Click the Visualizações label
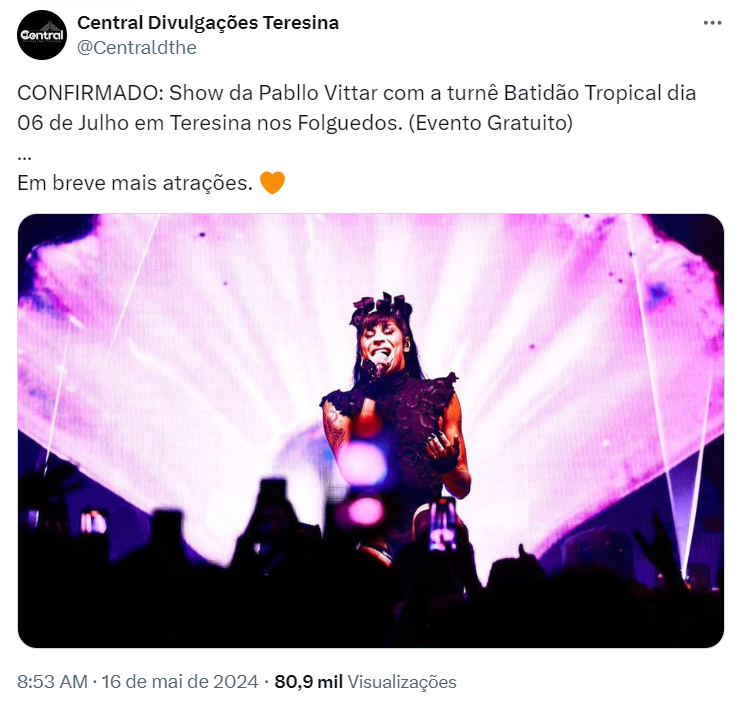 tap(402, 682)
